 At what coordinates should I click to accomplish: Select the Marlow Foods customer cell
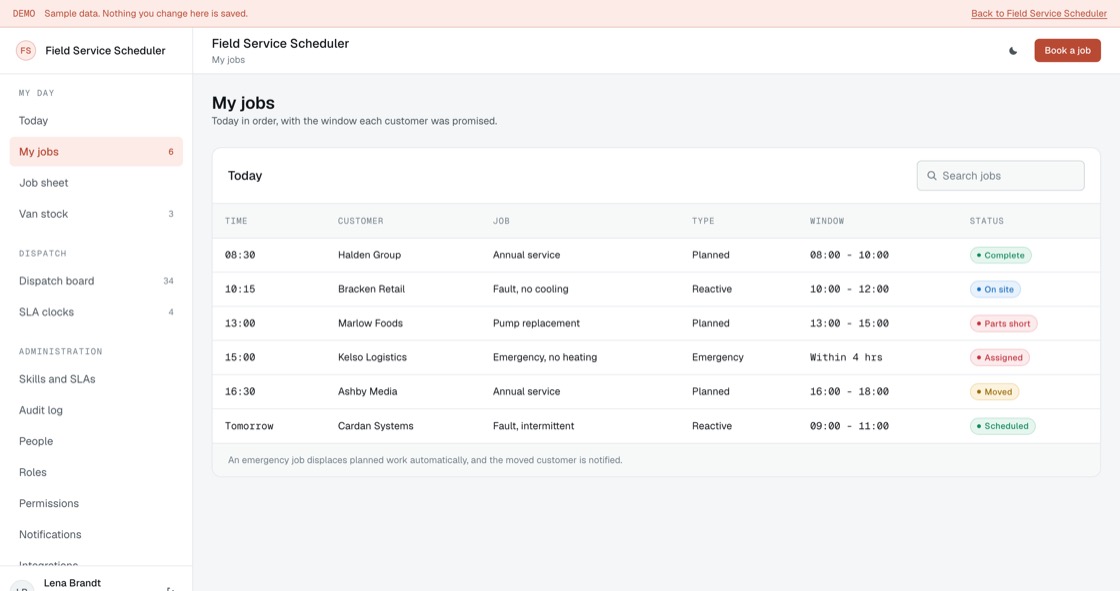click(x=370, y=324)
